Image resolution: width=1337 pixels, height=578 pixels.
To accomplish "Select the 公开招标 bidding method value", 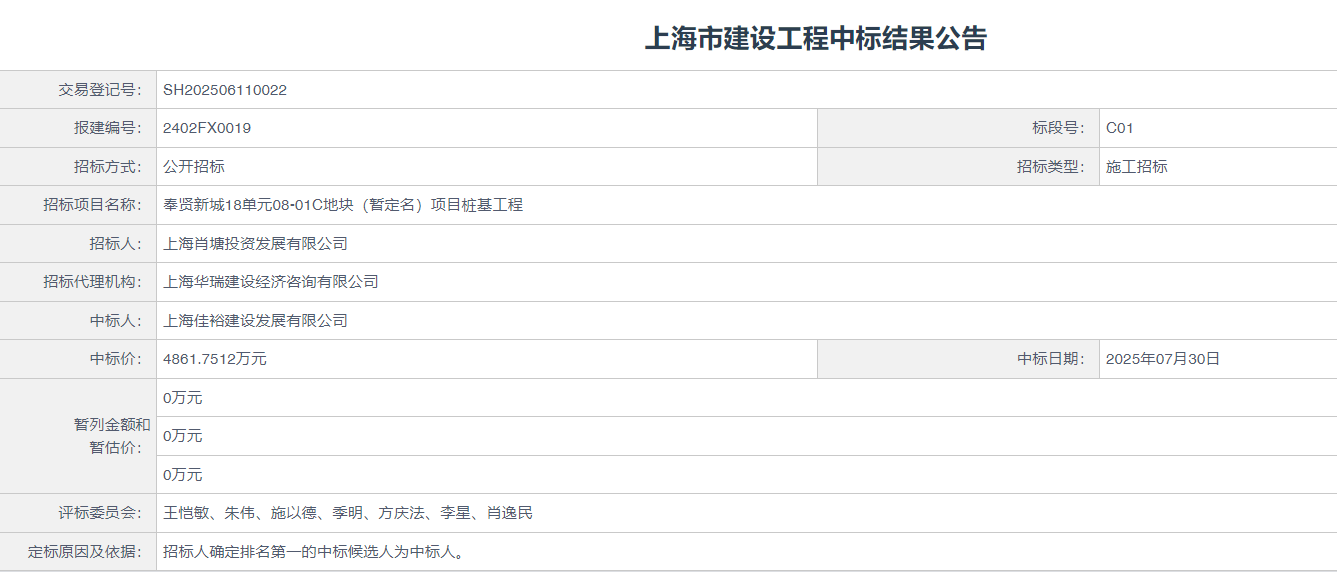I will [x=194, y=167].
